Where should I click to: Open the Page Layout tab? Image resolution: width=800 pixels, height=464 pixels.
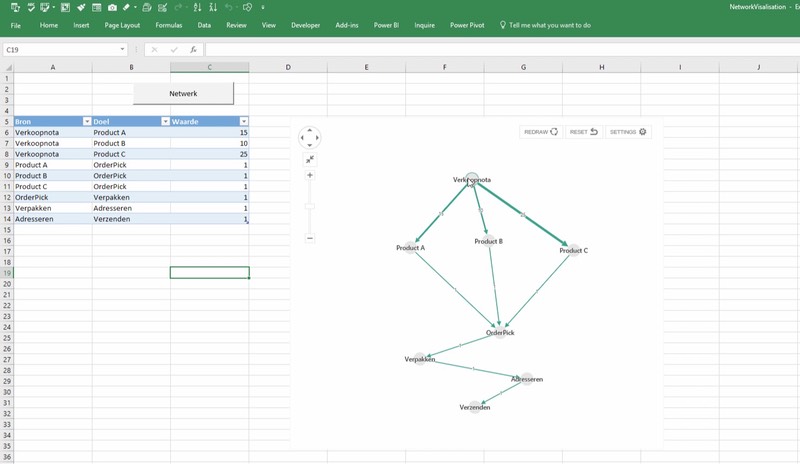point(122,25)
